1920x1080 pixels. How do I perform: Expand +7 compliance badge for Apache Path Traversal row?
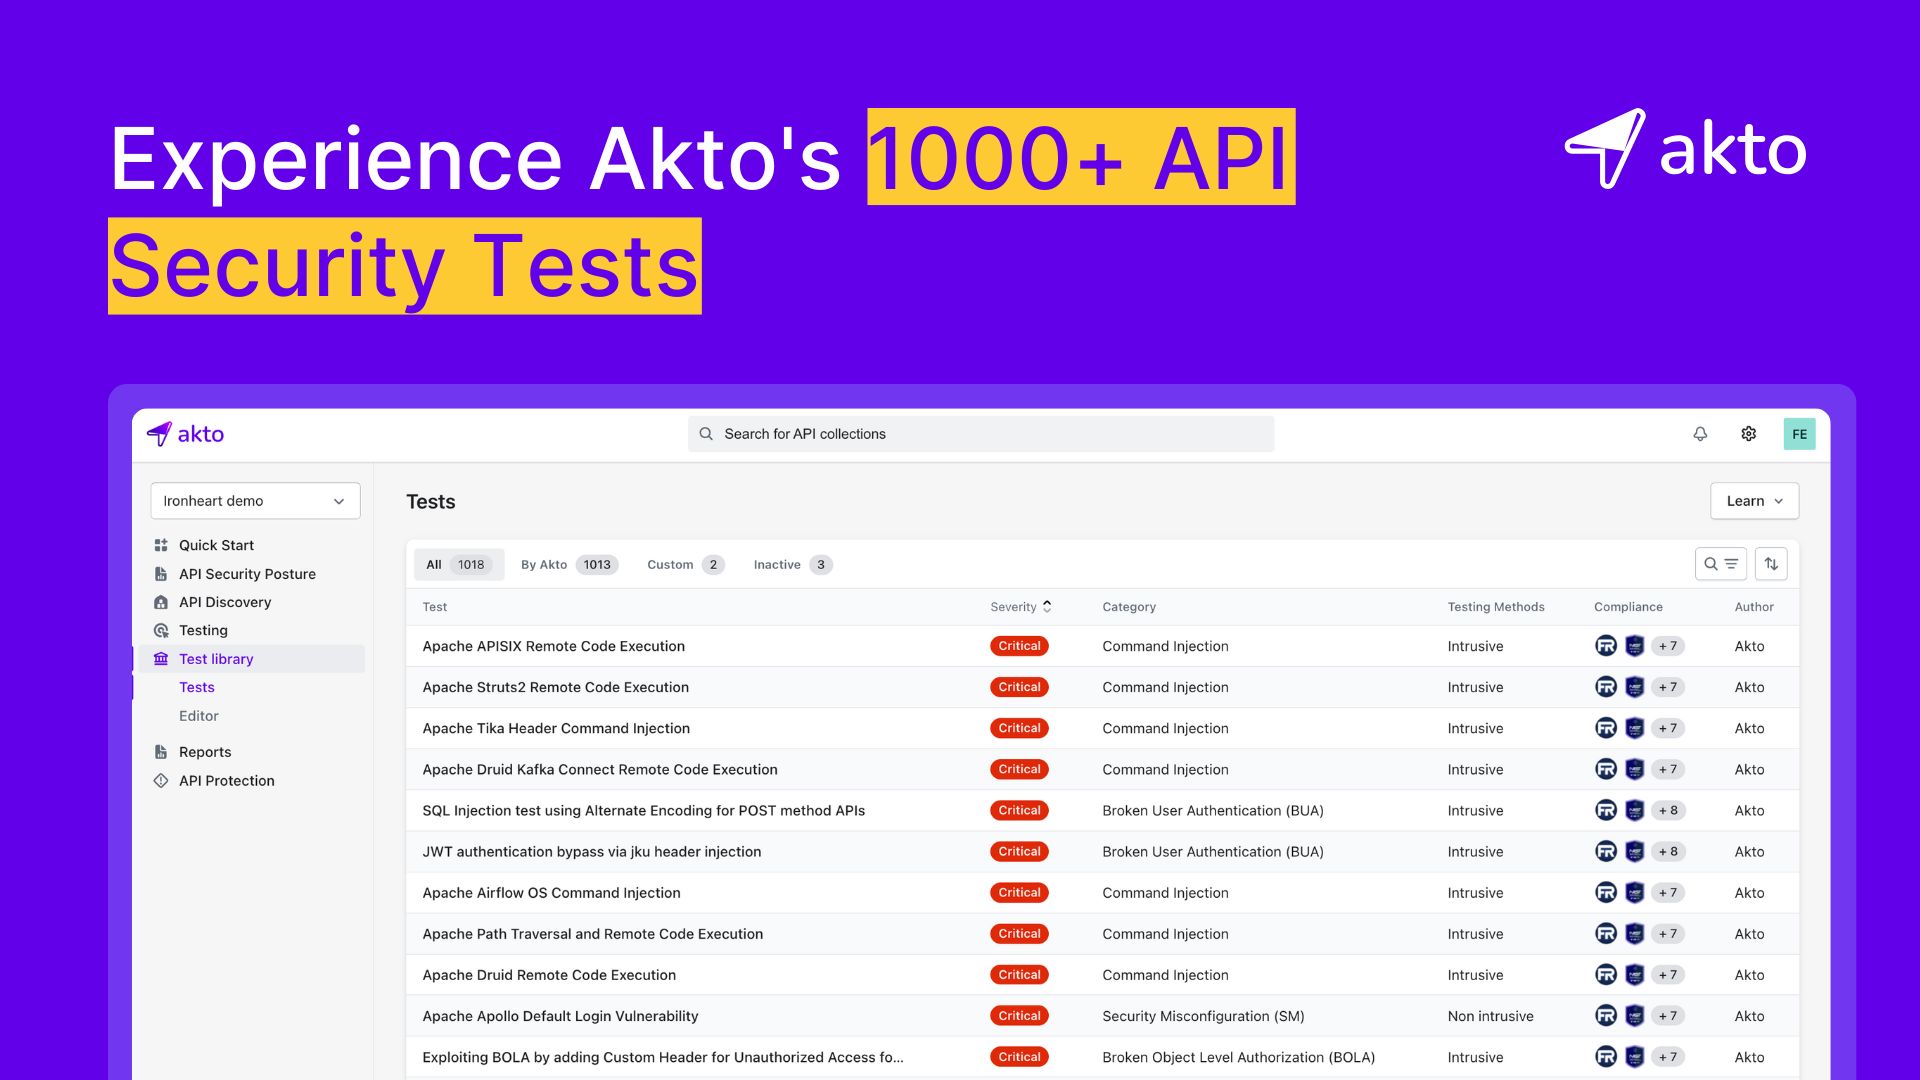pos(1668,934)
